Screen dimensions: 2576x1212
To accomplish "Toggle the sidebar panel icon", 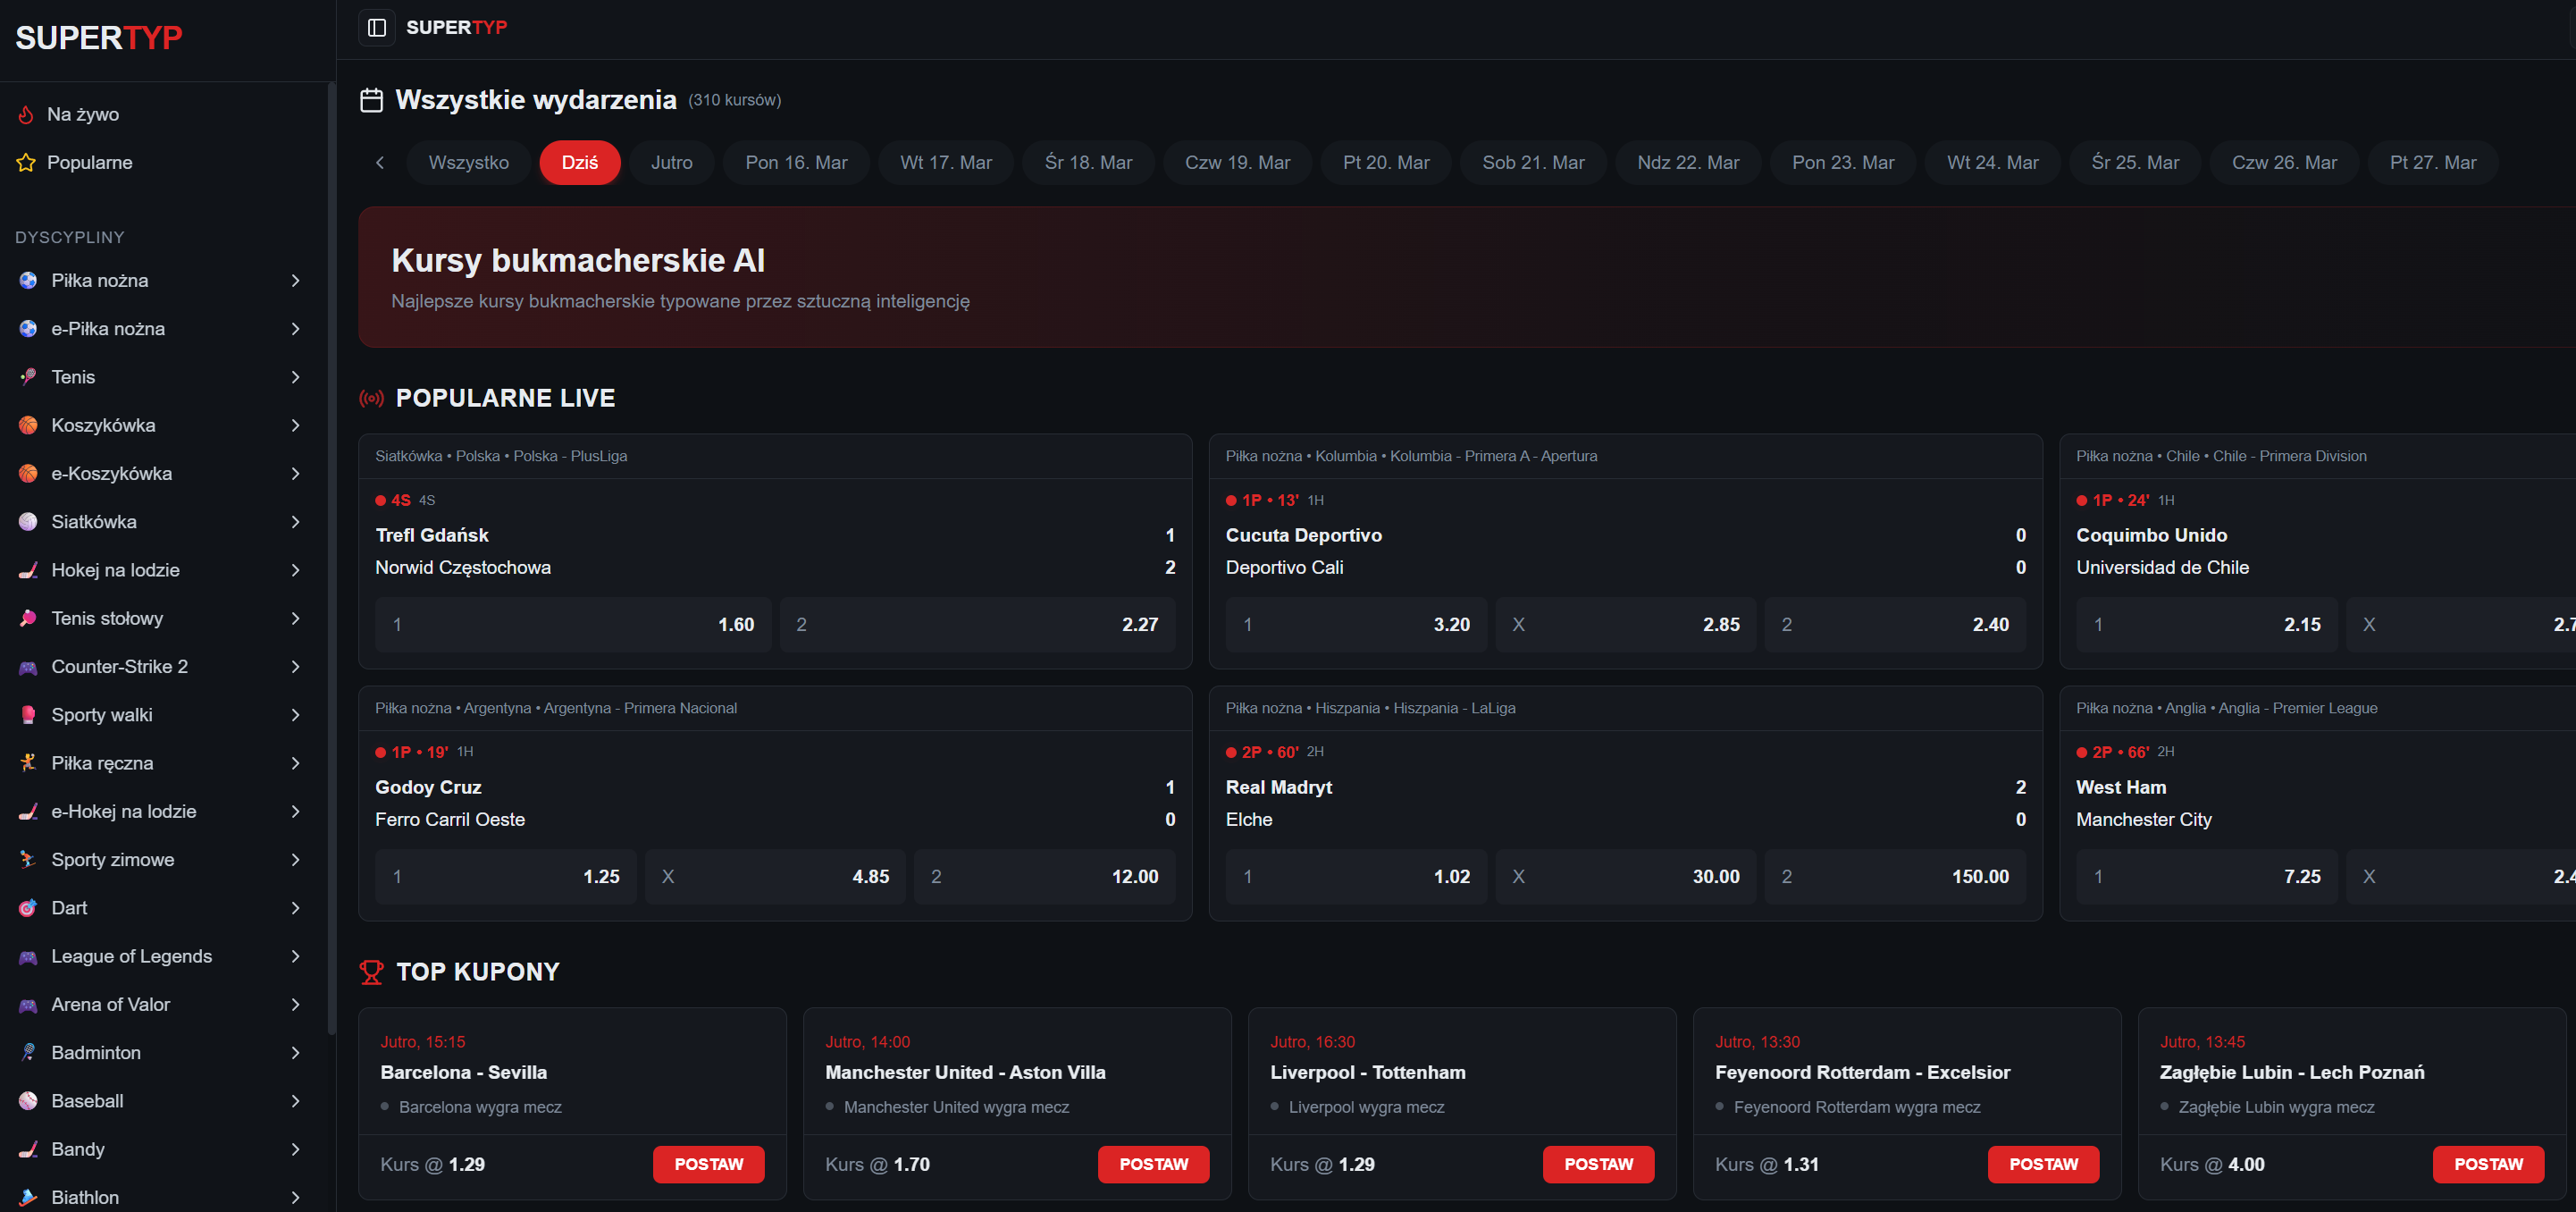I will click(x=377, y=27).
